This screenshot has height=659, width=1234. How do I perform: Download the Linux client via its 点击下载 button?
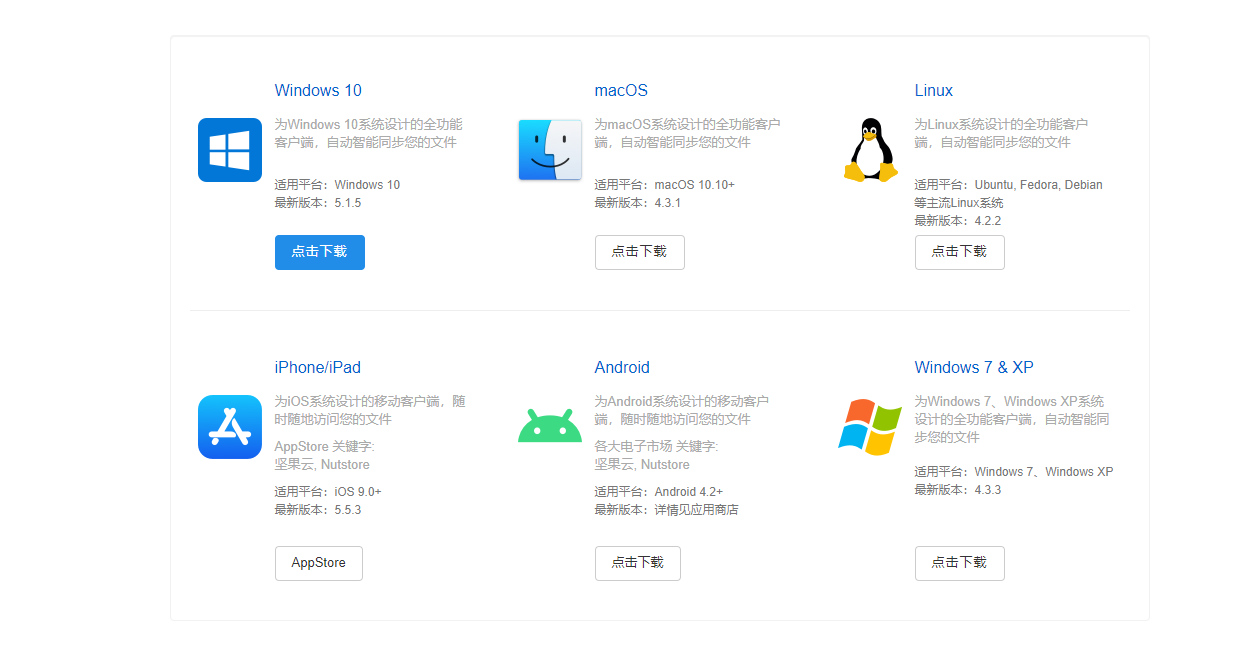(960, 252)
